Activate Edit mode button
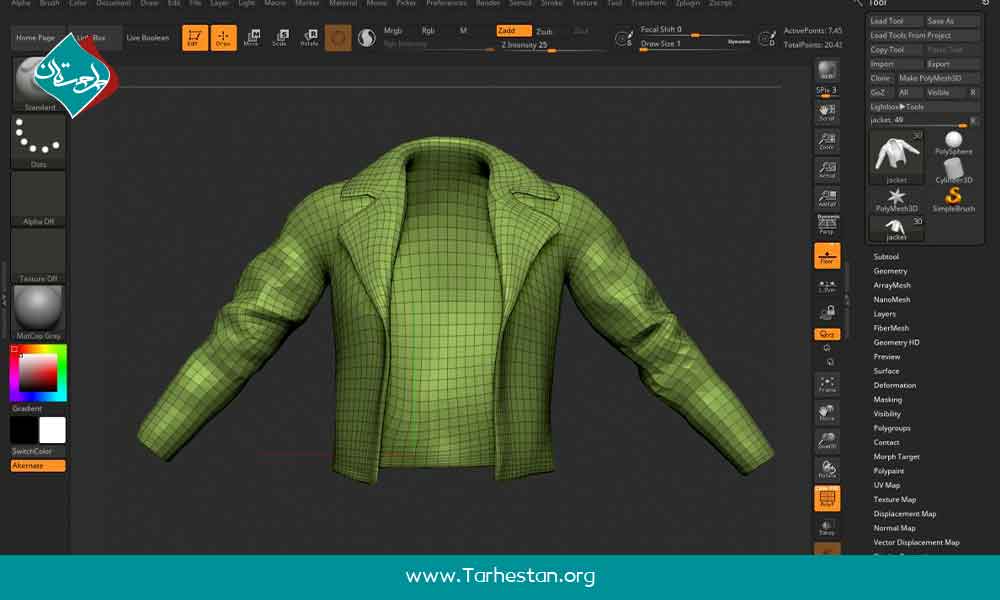This screenshot has width=1000, height=600. point(195,38)
